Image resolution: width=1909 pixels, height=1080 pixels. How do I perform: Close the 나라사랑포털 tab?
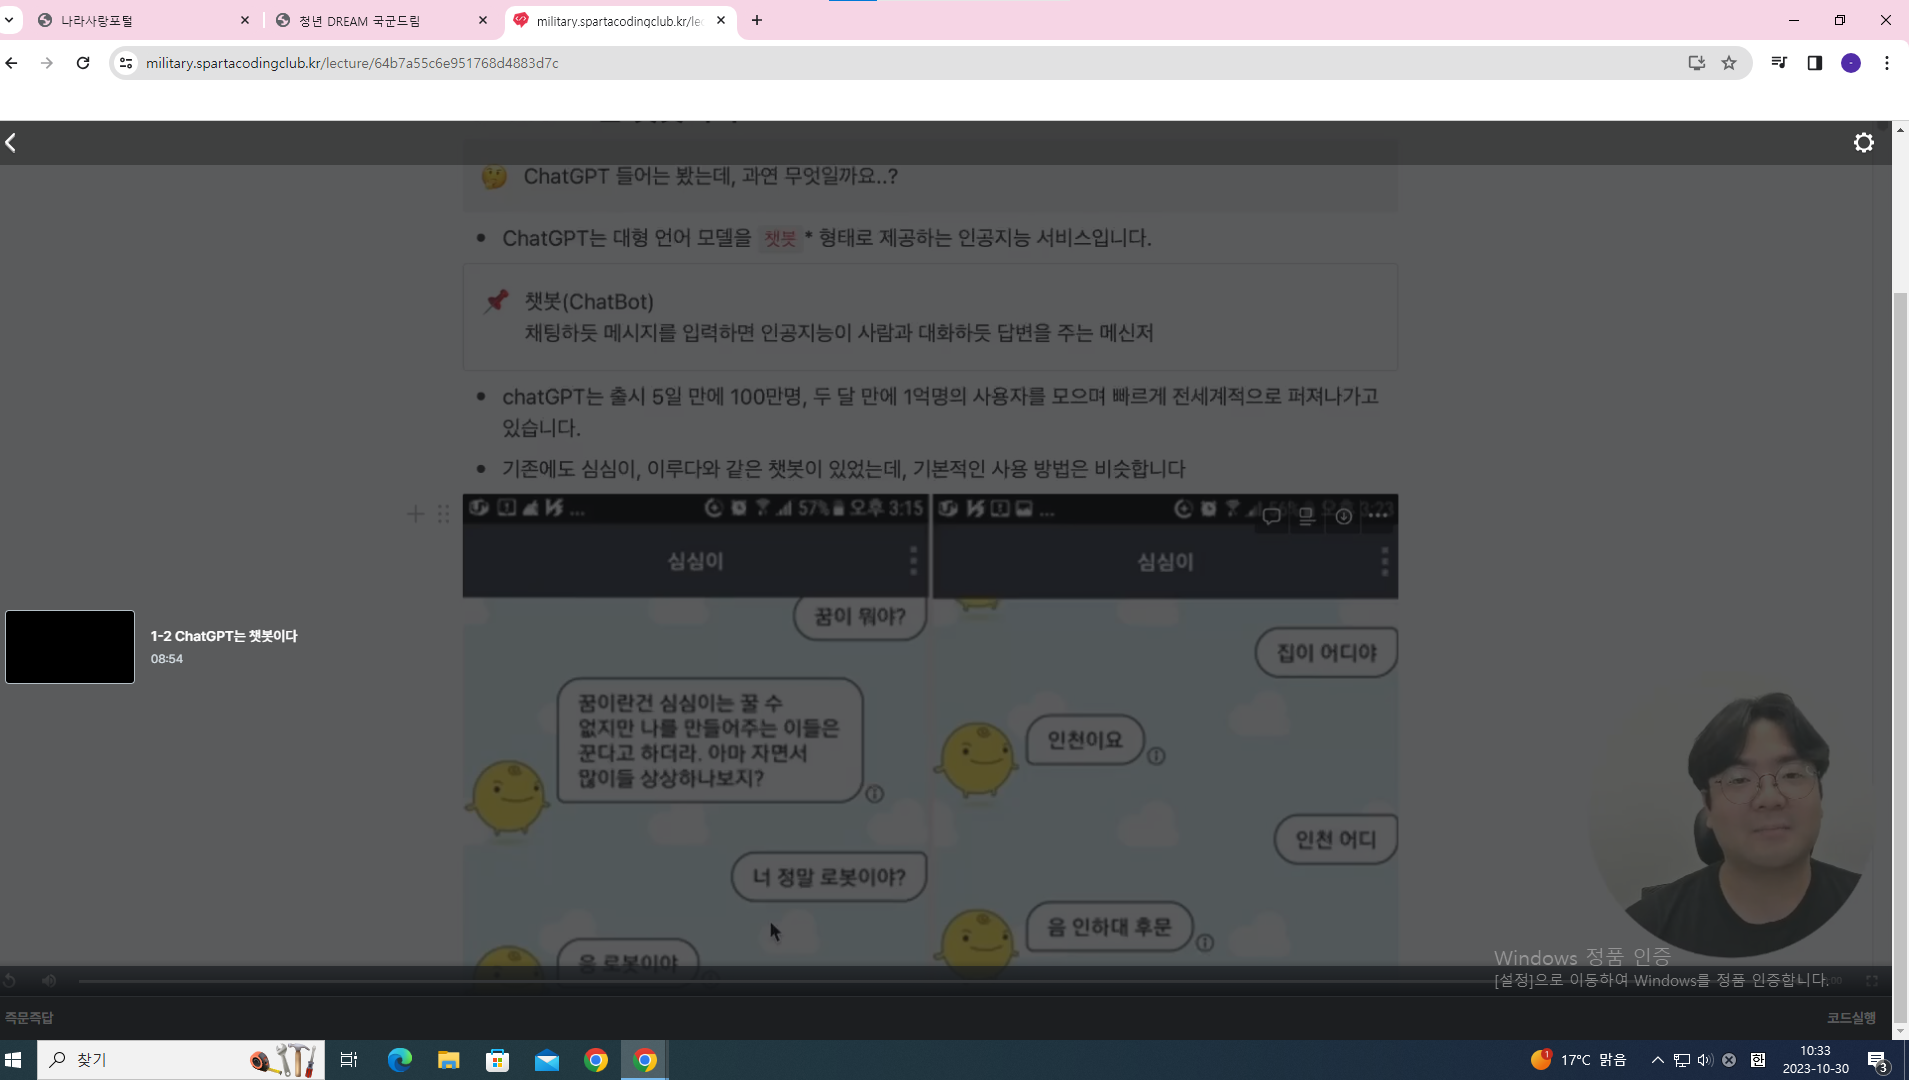tap(245, 20)
